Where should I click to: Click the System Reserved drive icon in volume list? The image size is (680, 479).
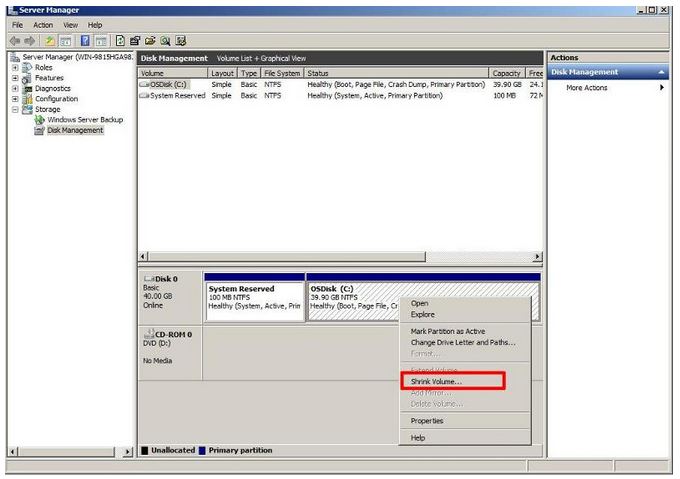pos(144,96)
